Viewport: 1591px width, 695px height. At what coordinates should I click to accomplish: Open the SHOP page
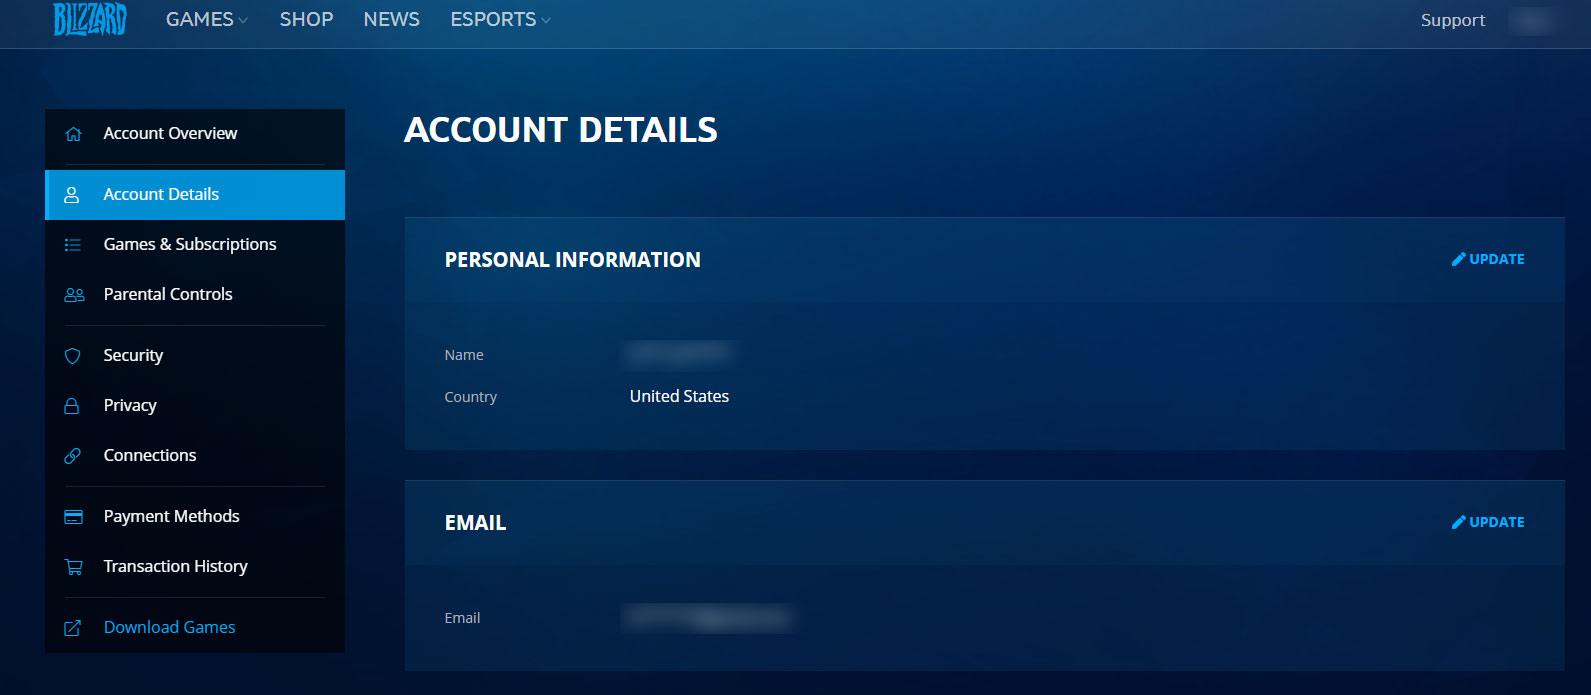(x=306, y=20)
